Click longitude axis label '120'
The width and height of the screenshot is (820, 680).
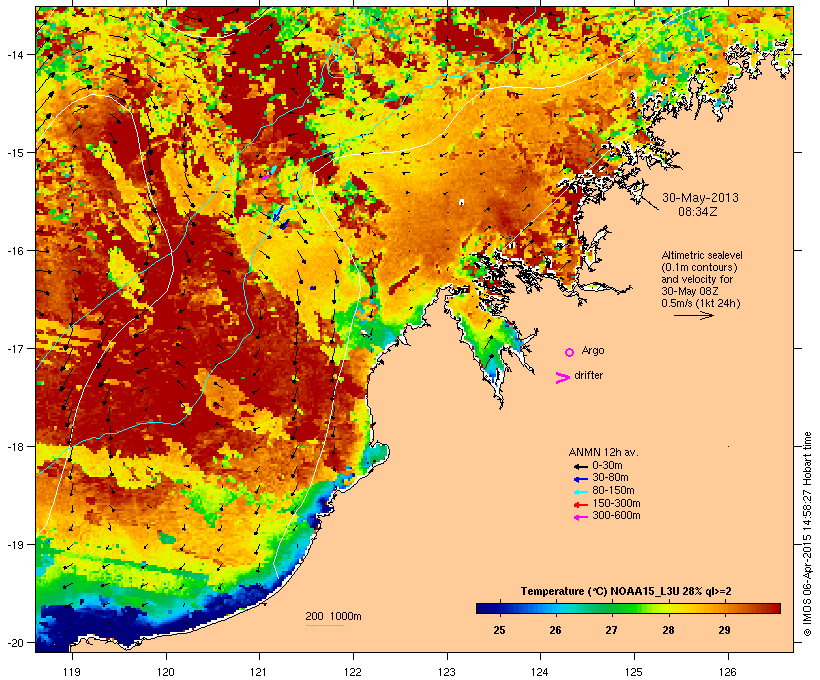tap(166, 672)
